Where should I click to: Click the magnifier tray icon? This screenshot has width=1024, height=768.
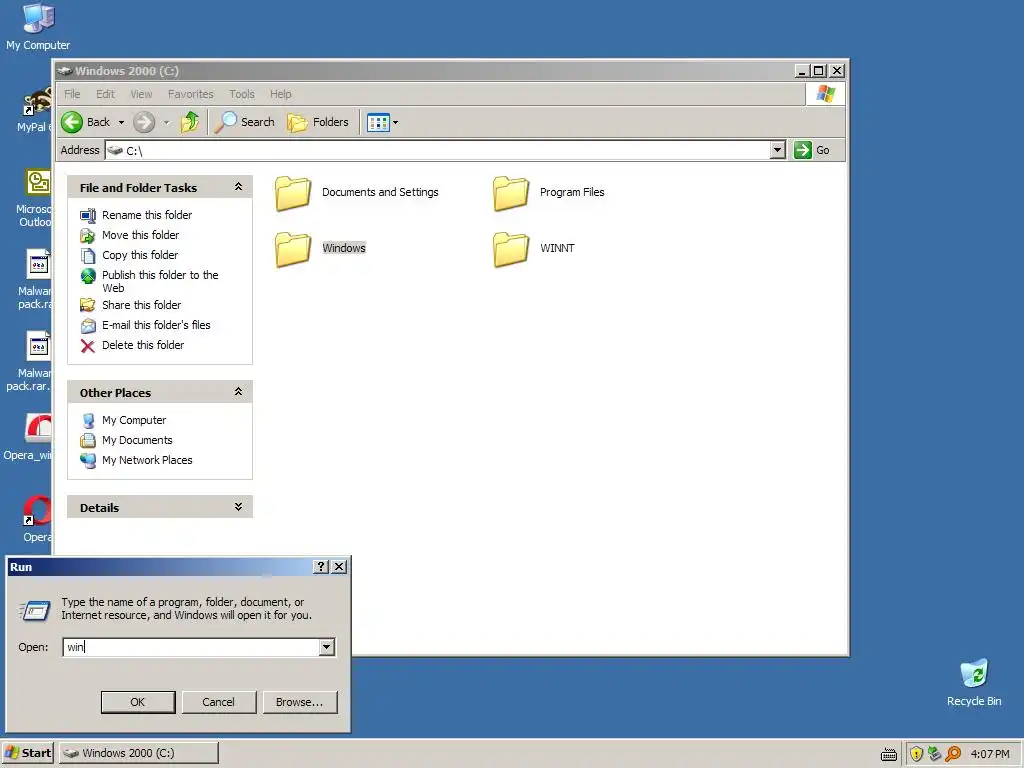[953, 754]
